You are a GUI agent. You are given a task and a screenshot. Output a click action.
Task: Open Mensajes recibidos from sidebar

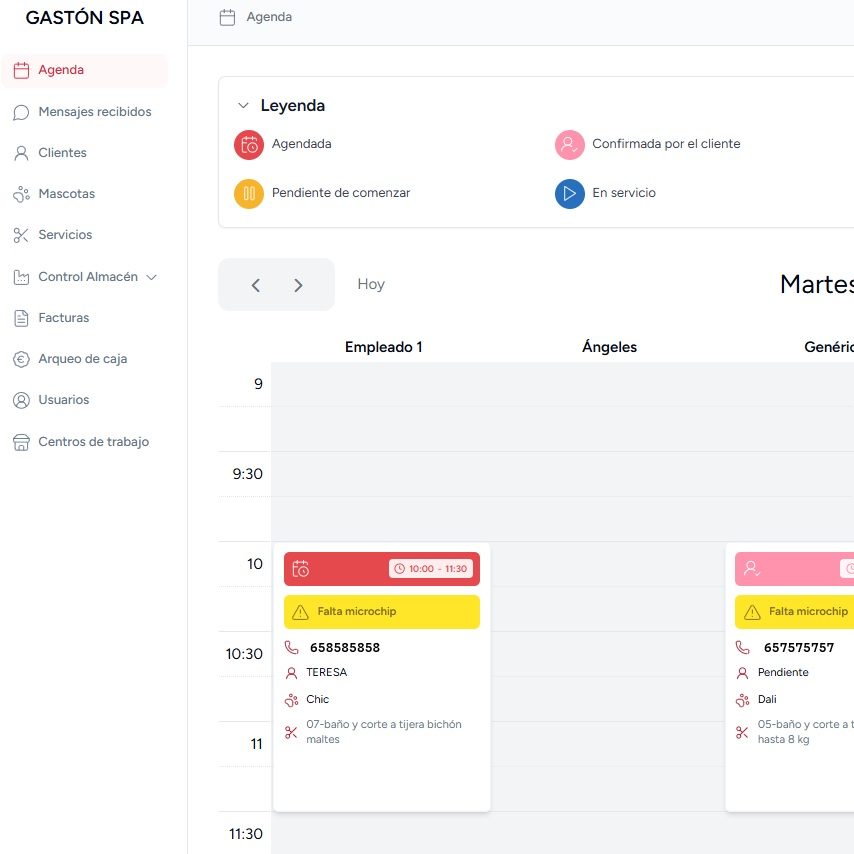95,112
